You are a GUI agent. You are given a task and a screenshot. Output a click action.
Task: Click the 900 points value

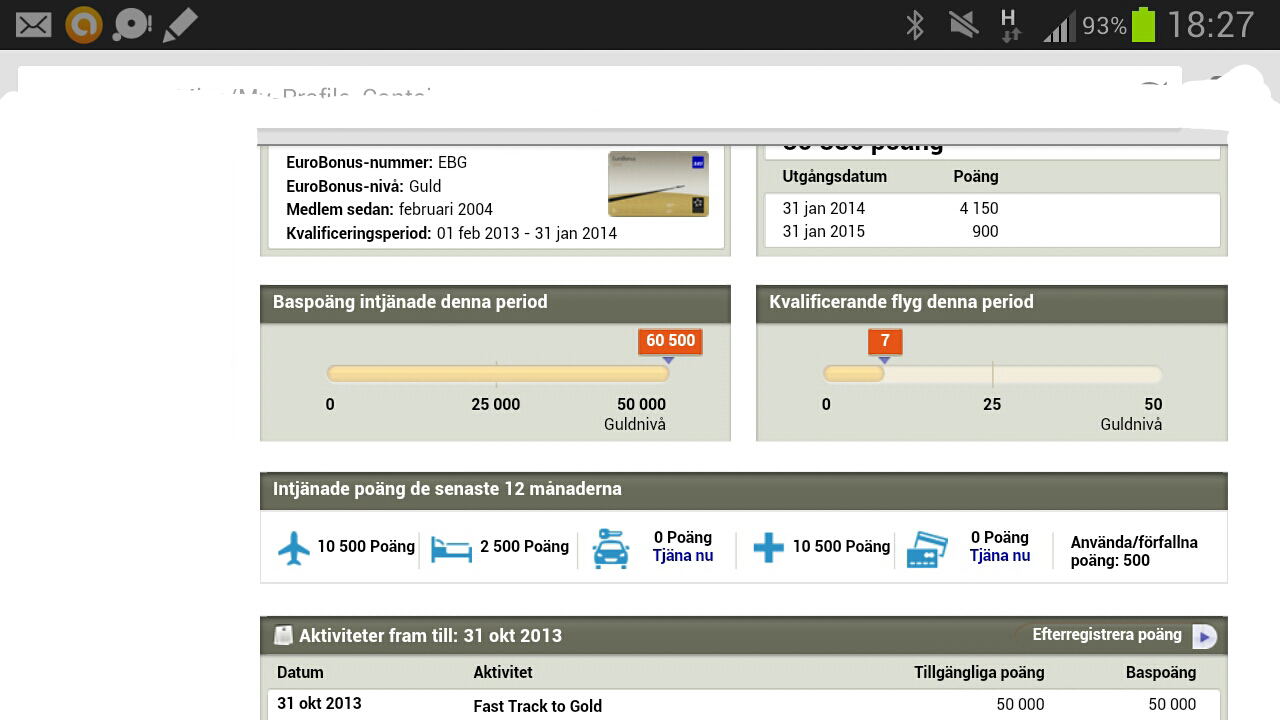[x=985, y=231]
